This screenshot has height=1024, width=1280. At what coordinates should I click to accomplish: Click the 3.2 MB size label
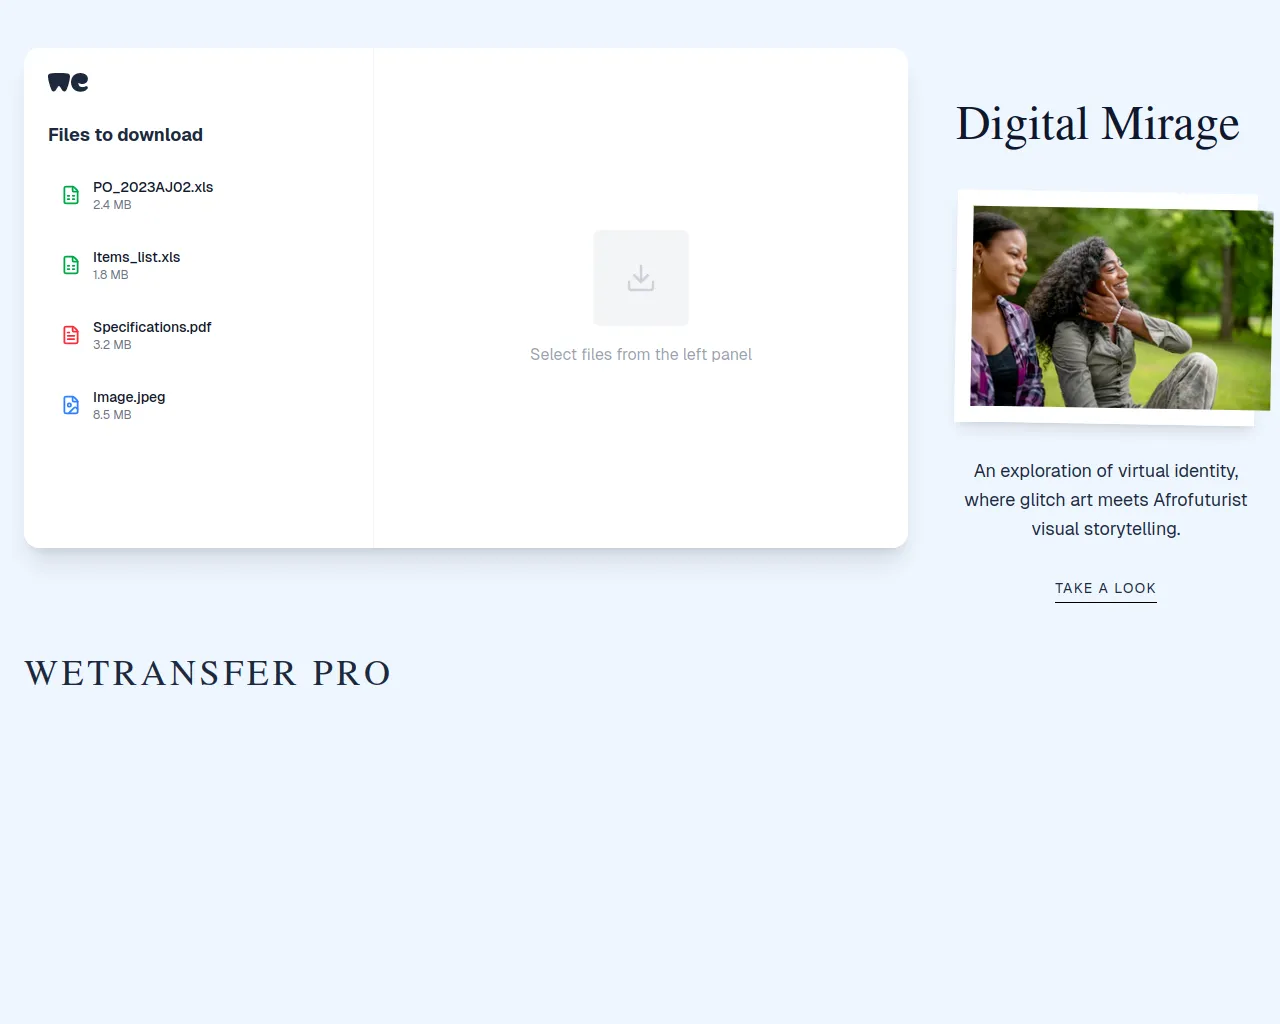[112, 345]
